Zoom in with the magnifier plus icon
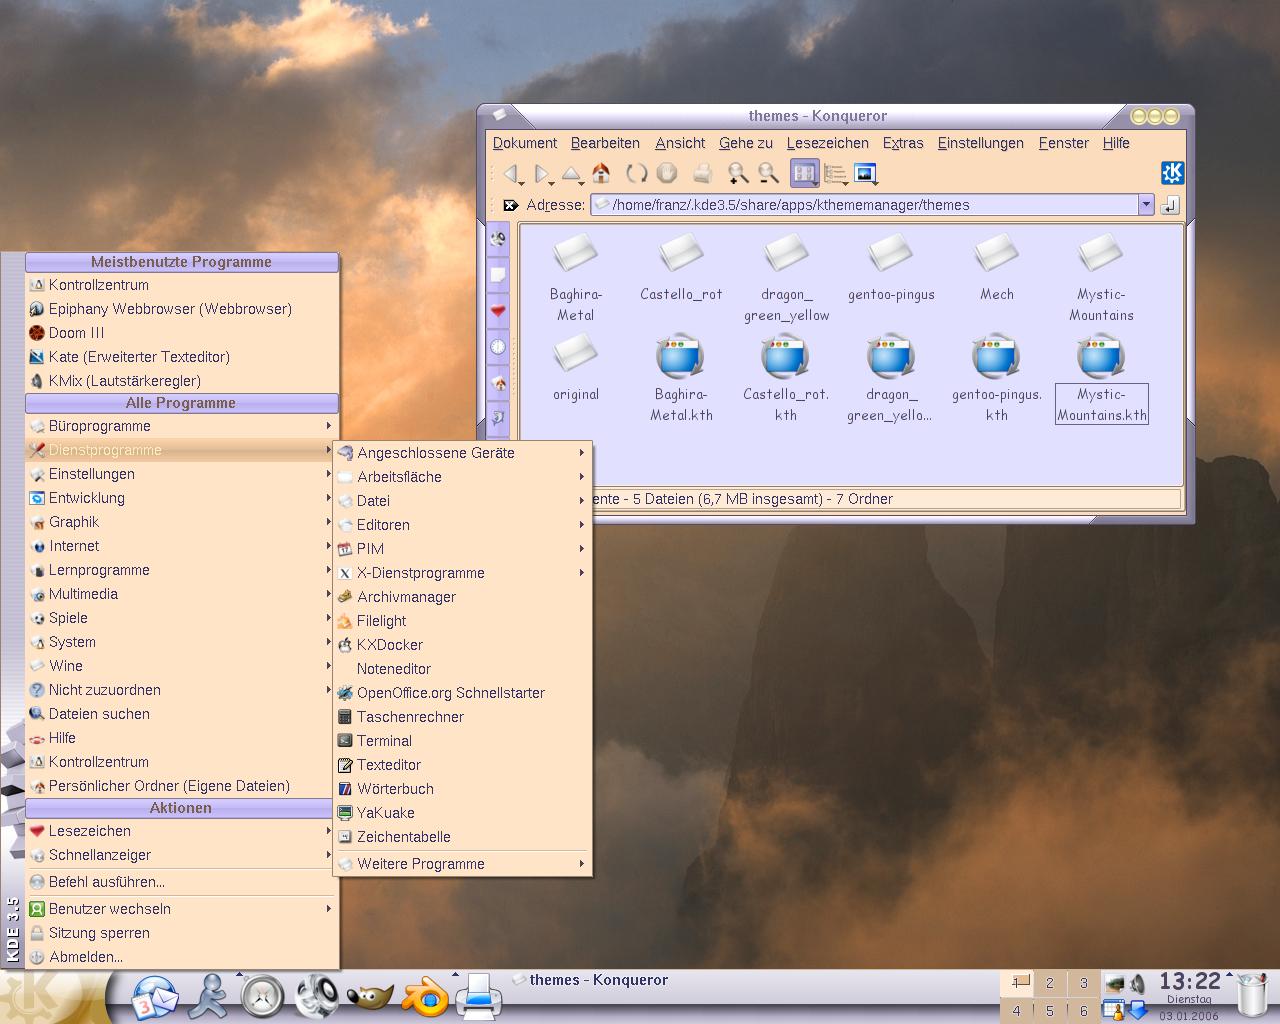The image size is (1280, 1024). point(738,173)
